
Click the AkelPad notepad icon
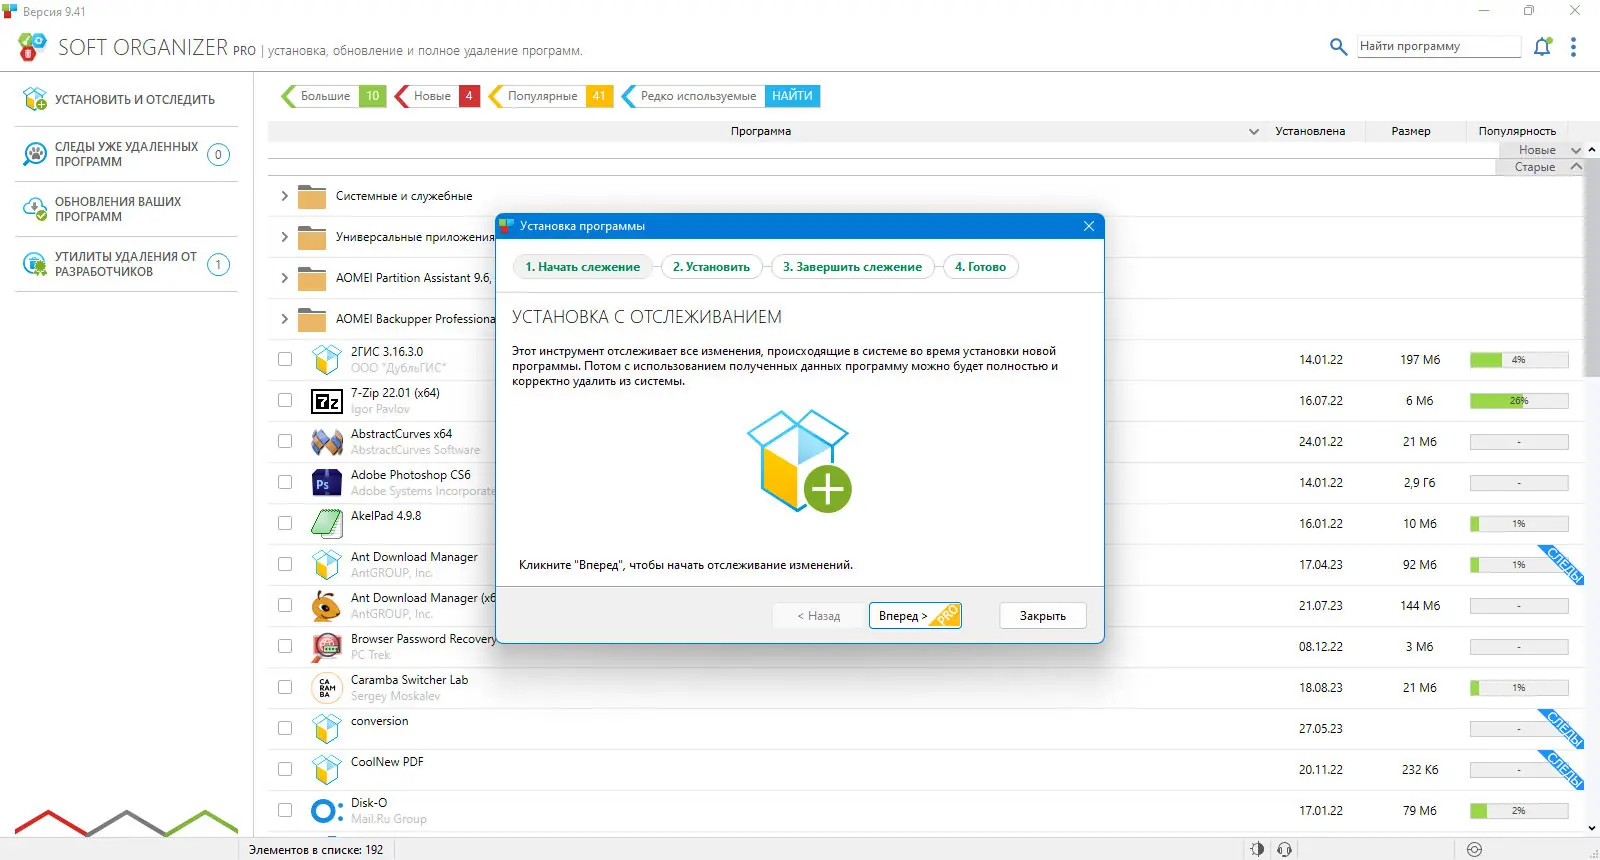(x=327, y=523)
